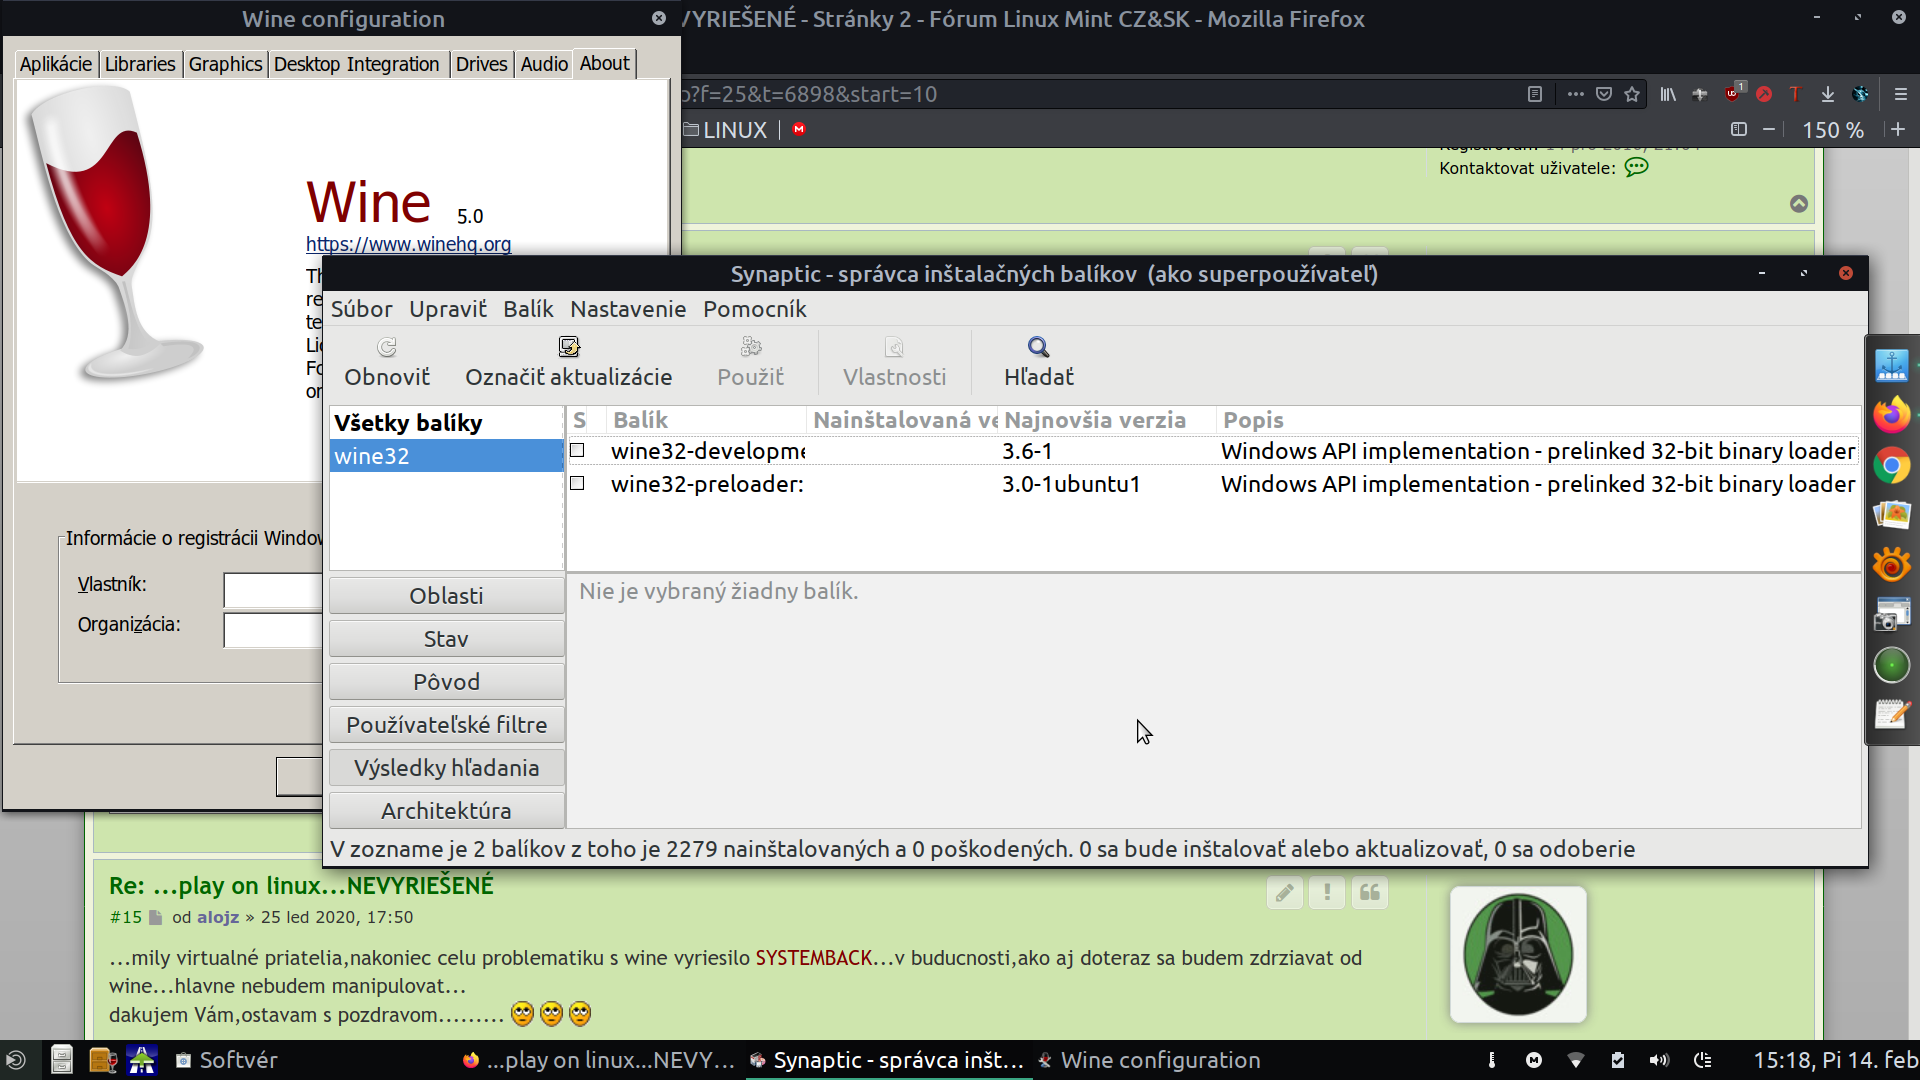Click the edit post pencil icon
This screenshot has height=1080, width=1920.
coord(1285,892)
